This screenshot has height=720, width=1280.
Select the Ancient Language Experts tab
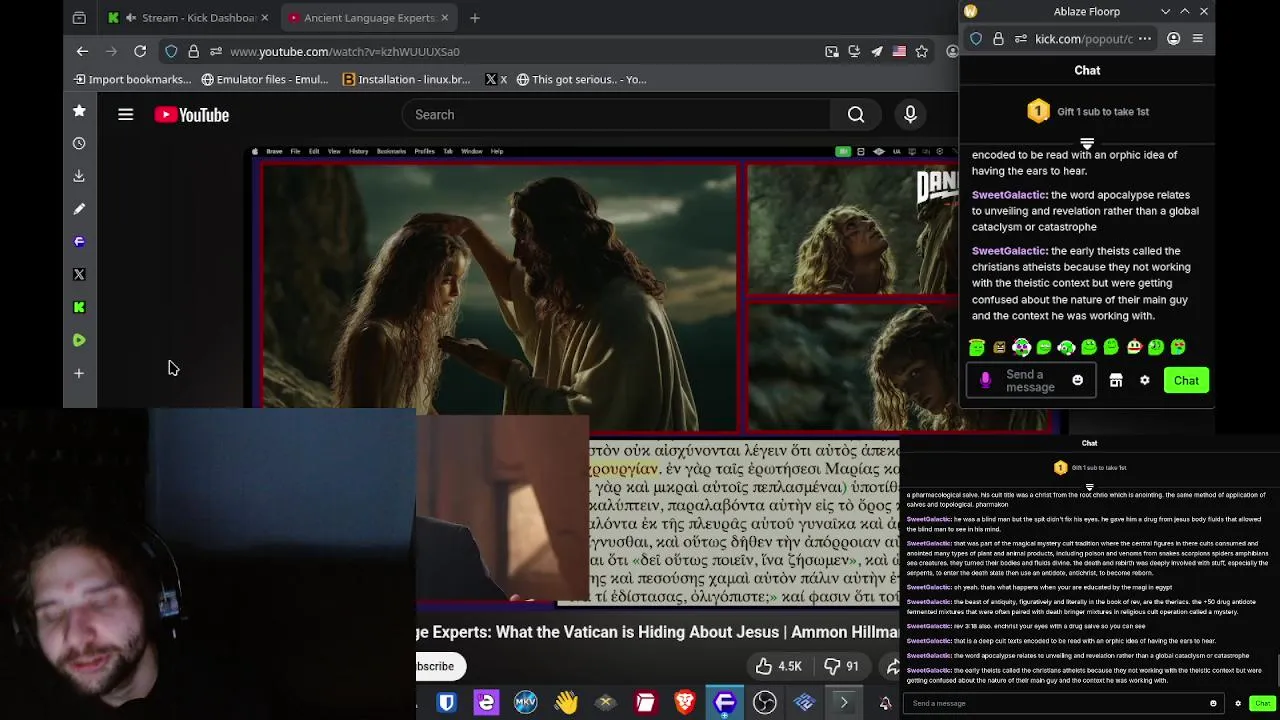click(x=368, y=17)
